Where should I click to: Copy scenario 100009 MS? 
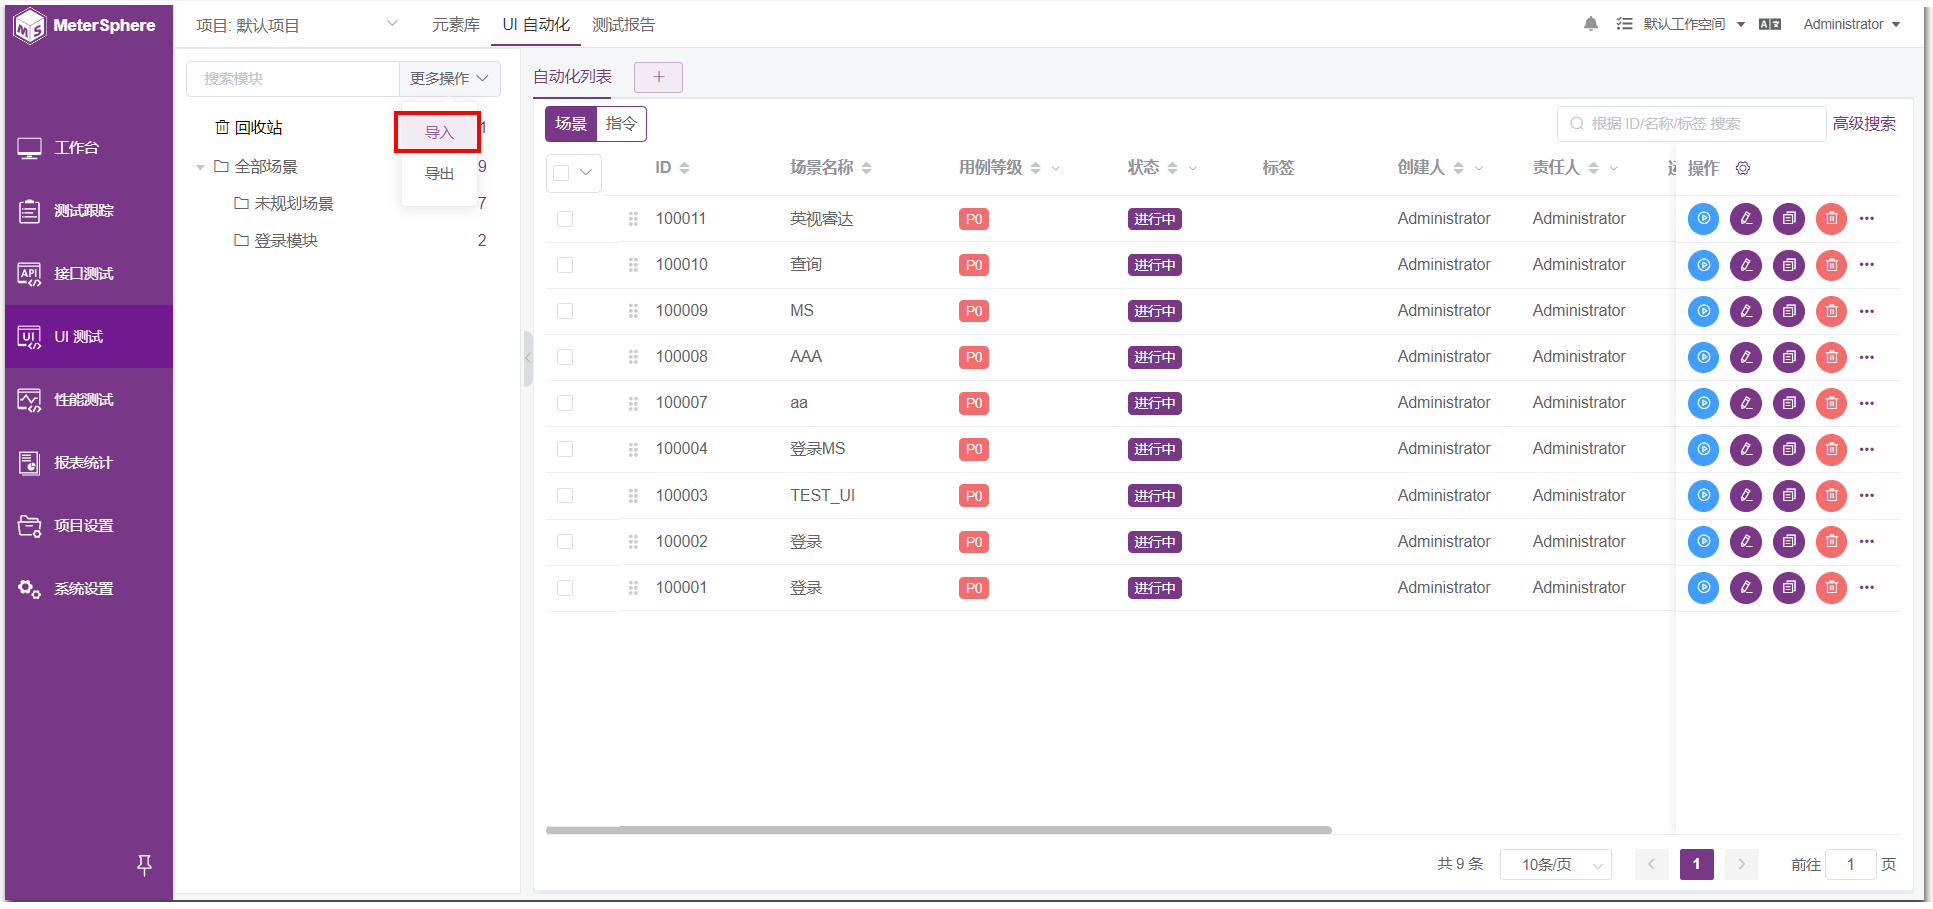(1789, 311)
